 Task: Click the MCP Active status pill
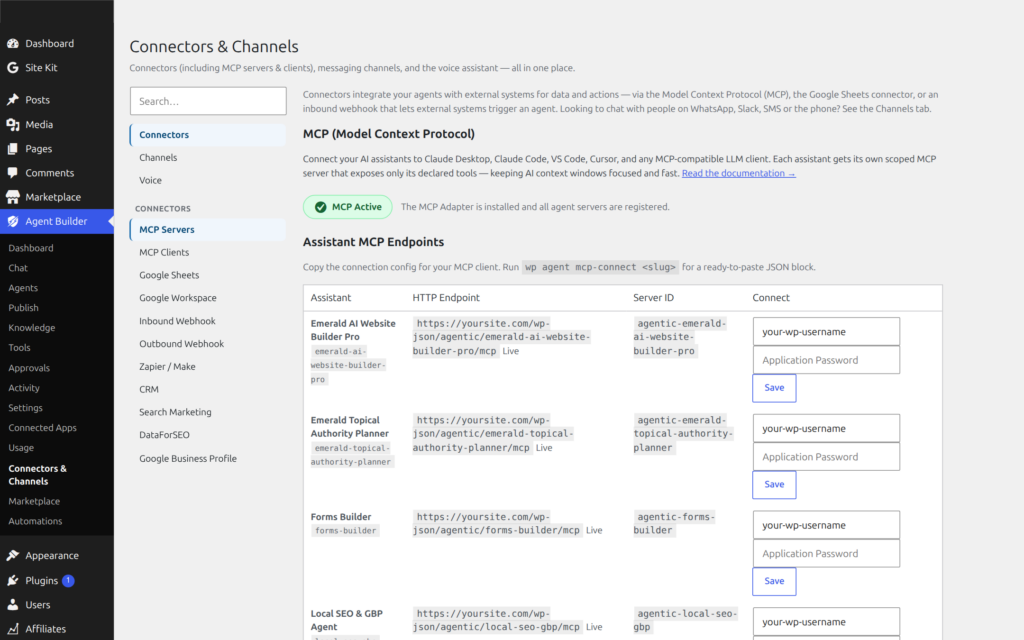coord(347,207)
